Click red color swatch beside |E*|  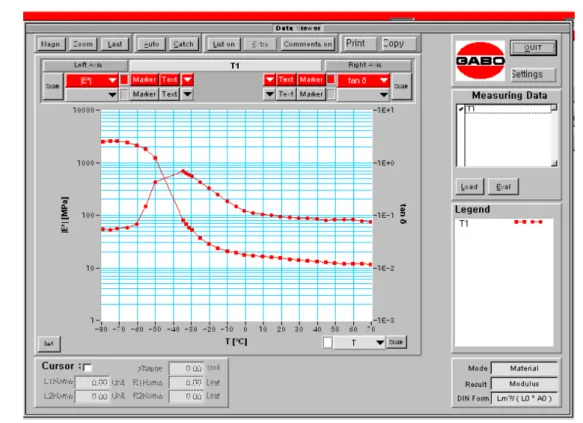coord(124,80)
